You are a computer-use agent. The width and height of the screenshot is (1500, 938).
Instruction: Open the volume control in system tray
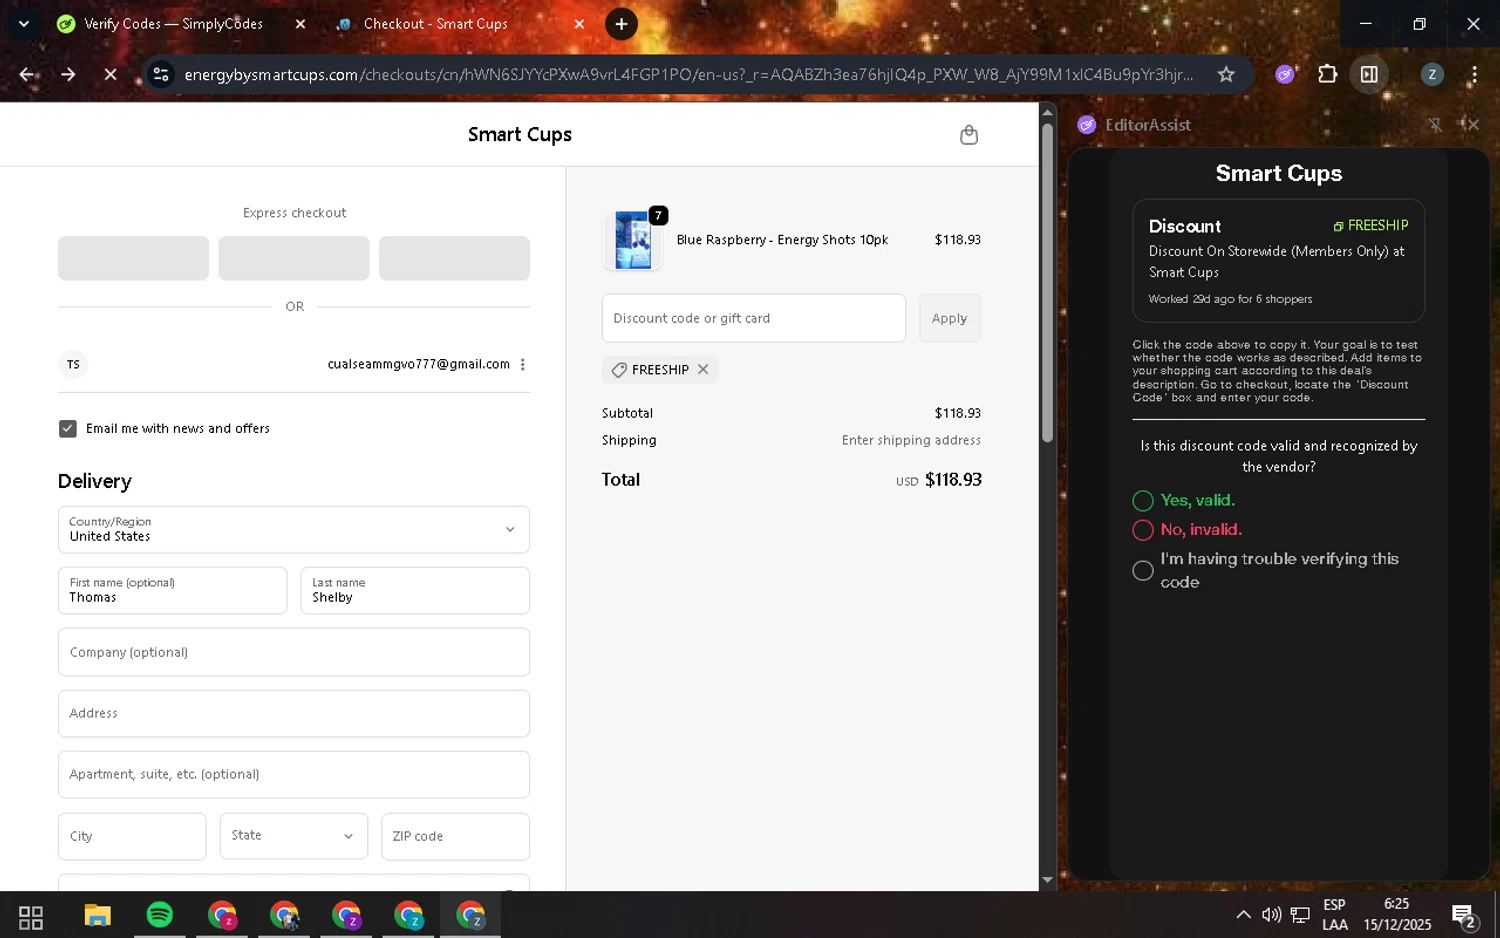1271,915
